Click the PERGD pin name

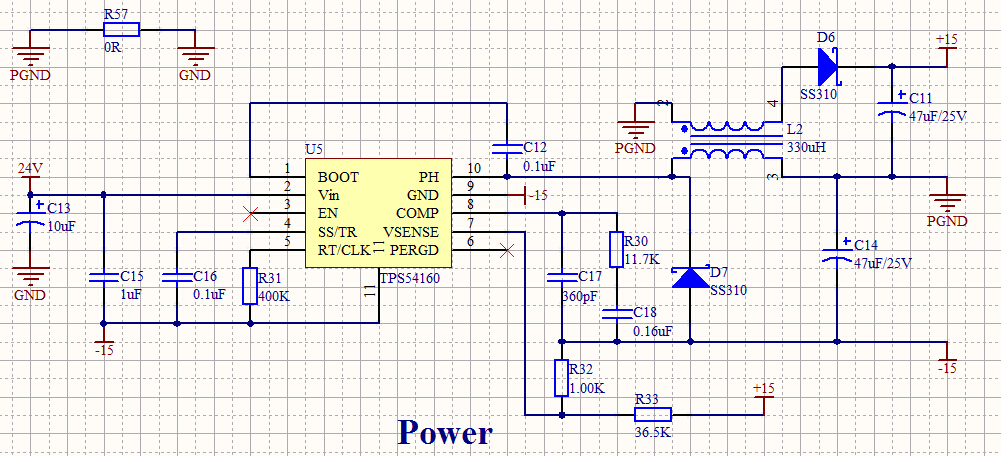coord(415,250)
